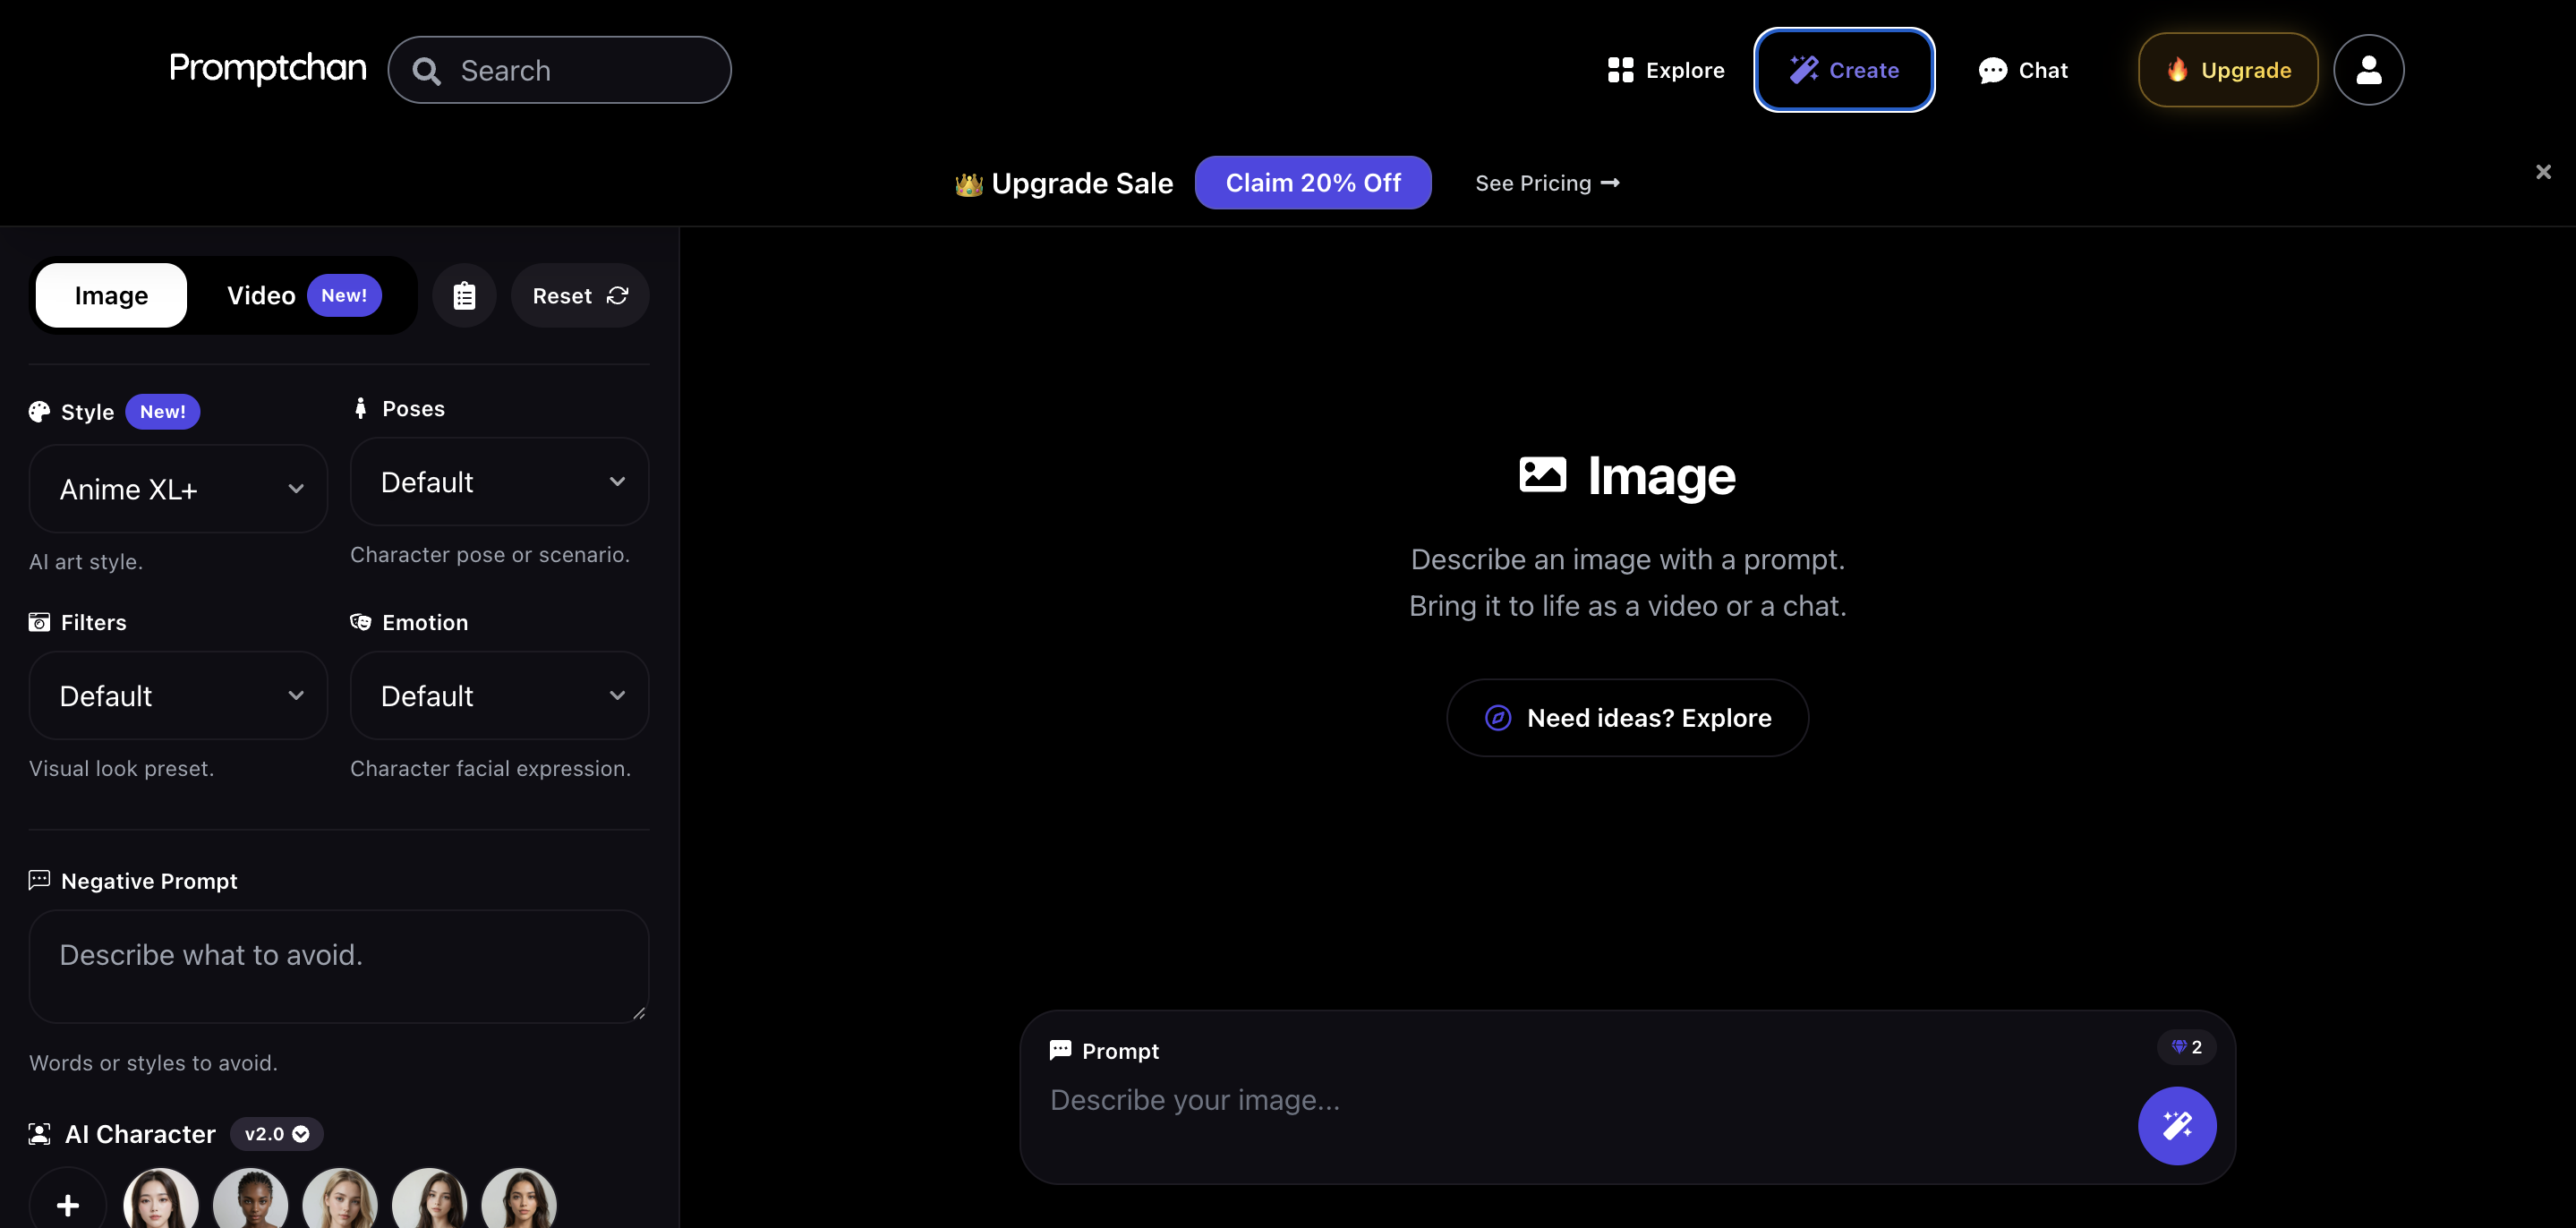Click the AI Character portrait icon

tap(39, 1134)
